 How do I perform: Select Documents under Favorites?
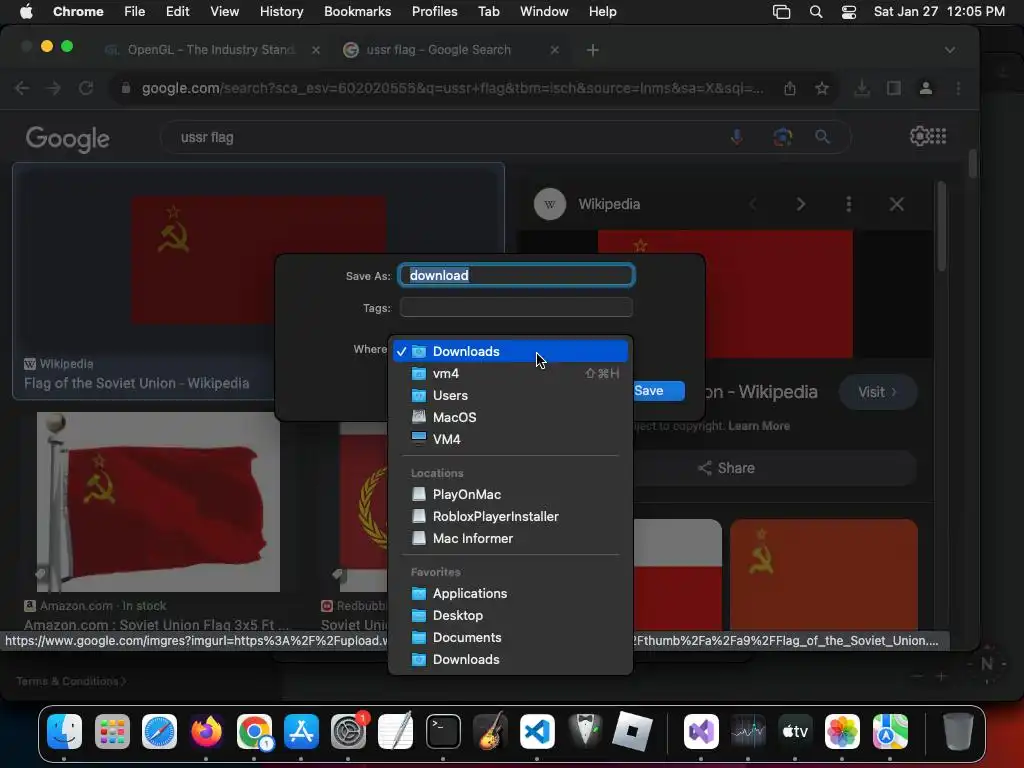tap(510, 637)
